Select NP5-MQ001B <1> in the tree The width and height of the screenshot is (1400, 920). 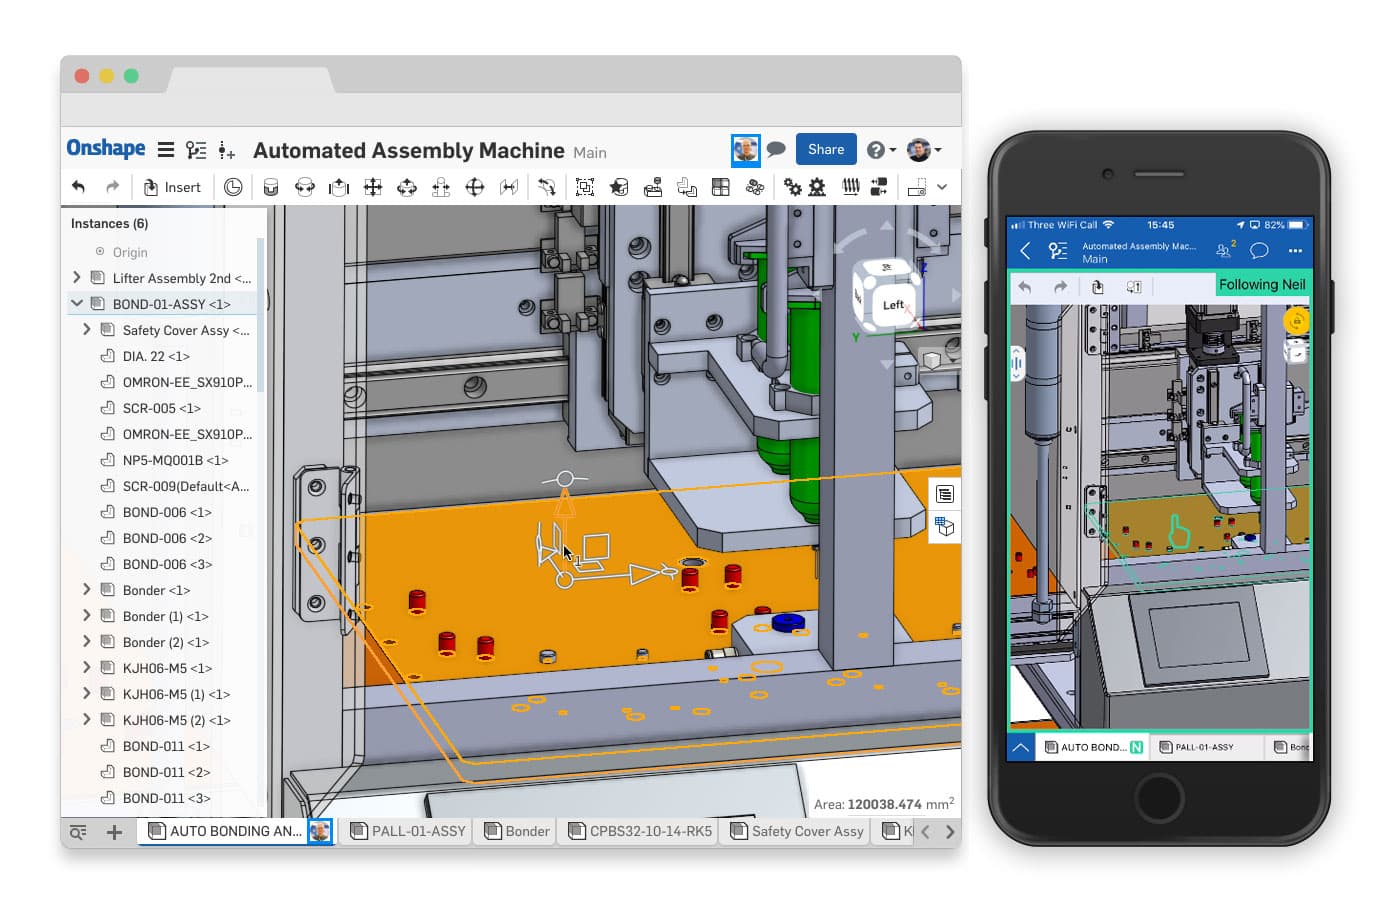click(x=175, y=460)
